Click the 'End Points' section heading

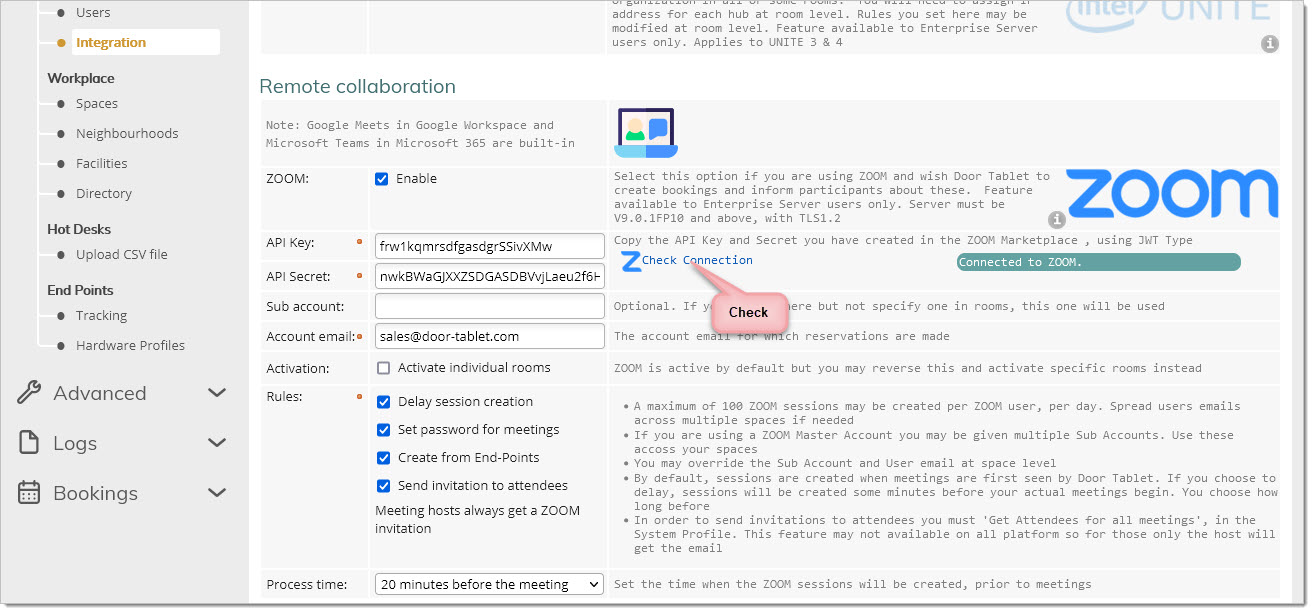point(80,290)
